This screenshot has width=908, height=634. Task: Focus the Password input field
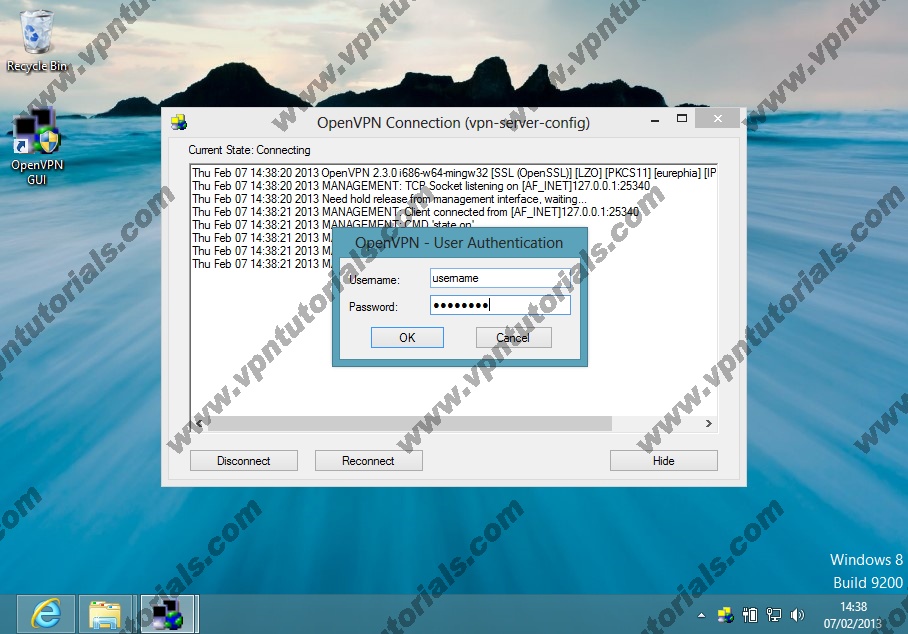[500, 305]
